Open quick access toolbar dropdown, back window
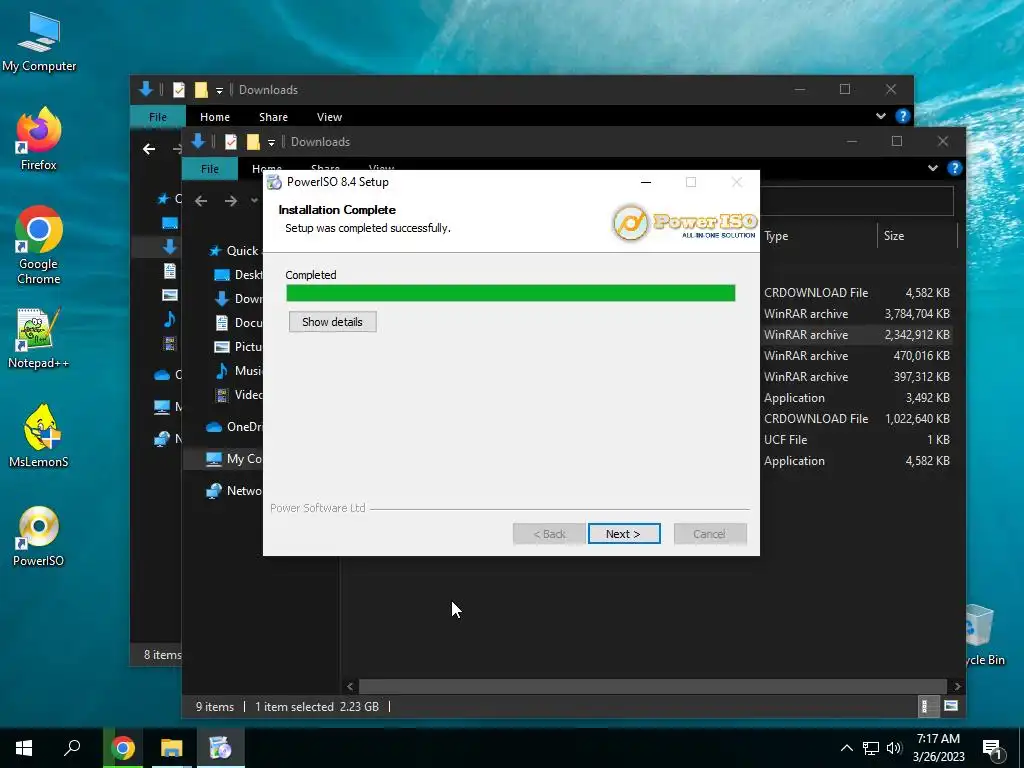The image size is (1024, 768). [x=219, y=90]
